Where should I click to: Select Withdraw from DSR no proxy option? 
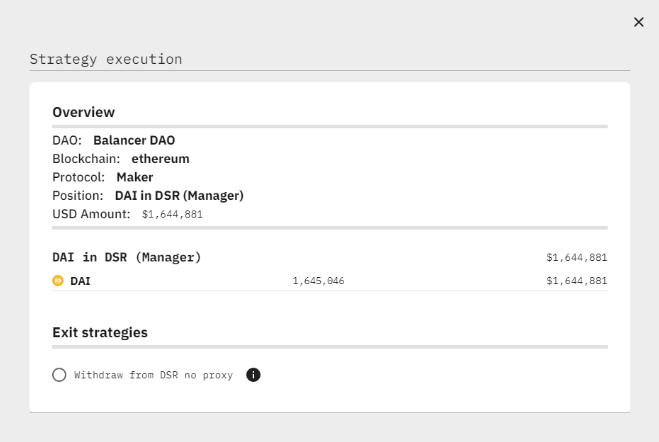pyautogui.click(x=59, y=375)
